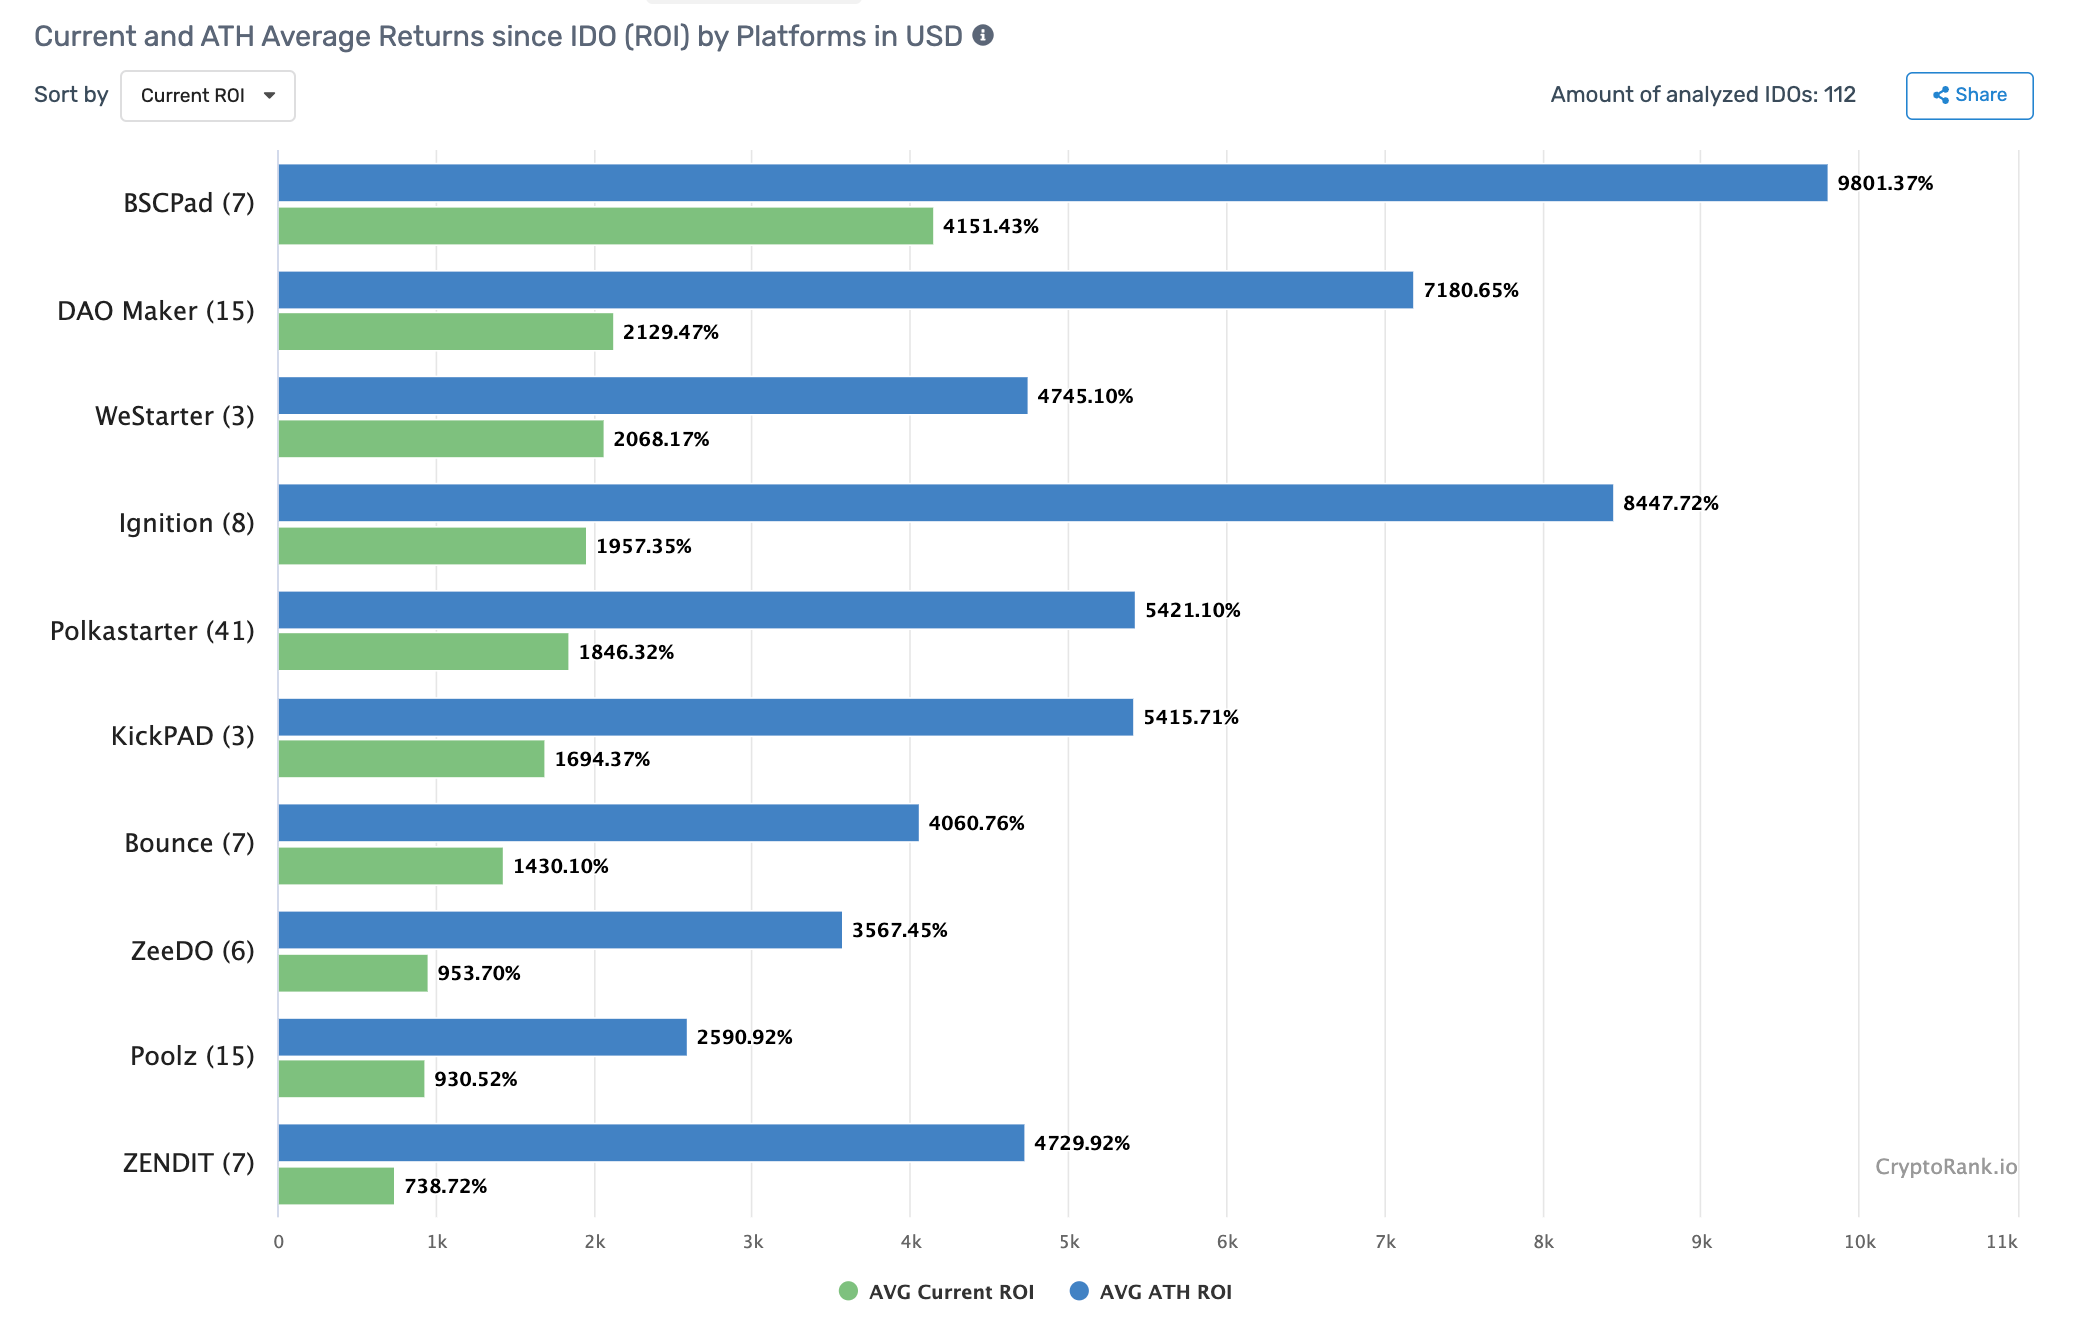Click the 8447.72% value label
2076x1318 pixels.
click(1671, 503)
